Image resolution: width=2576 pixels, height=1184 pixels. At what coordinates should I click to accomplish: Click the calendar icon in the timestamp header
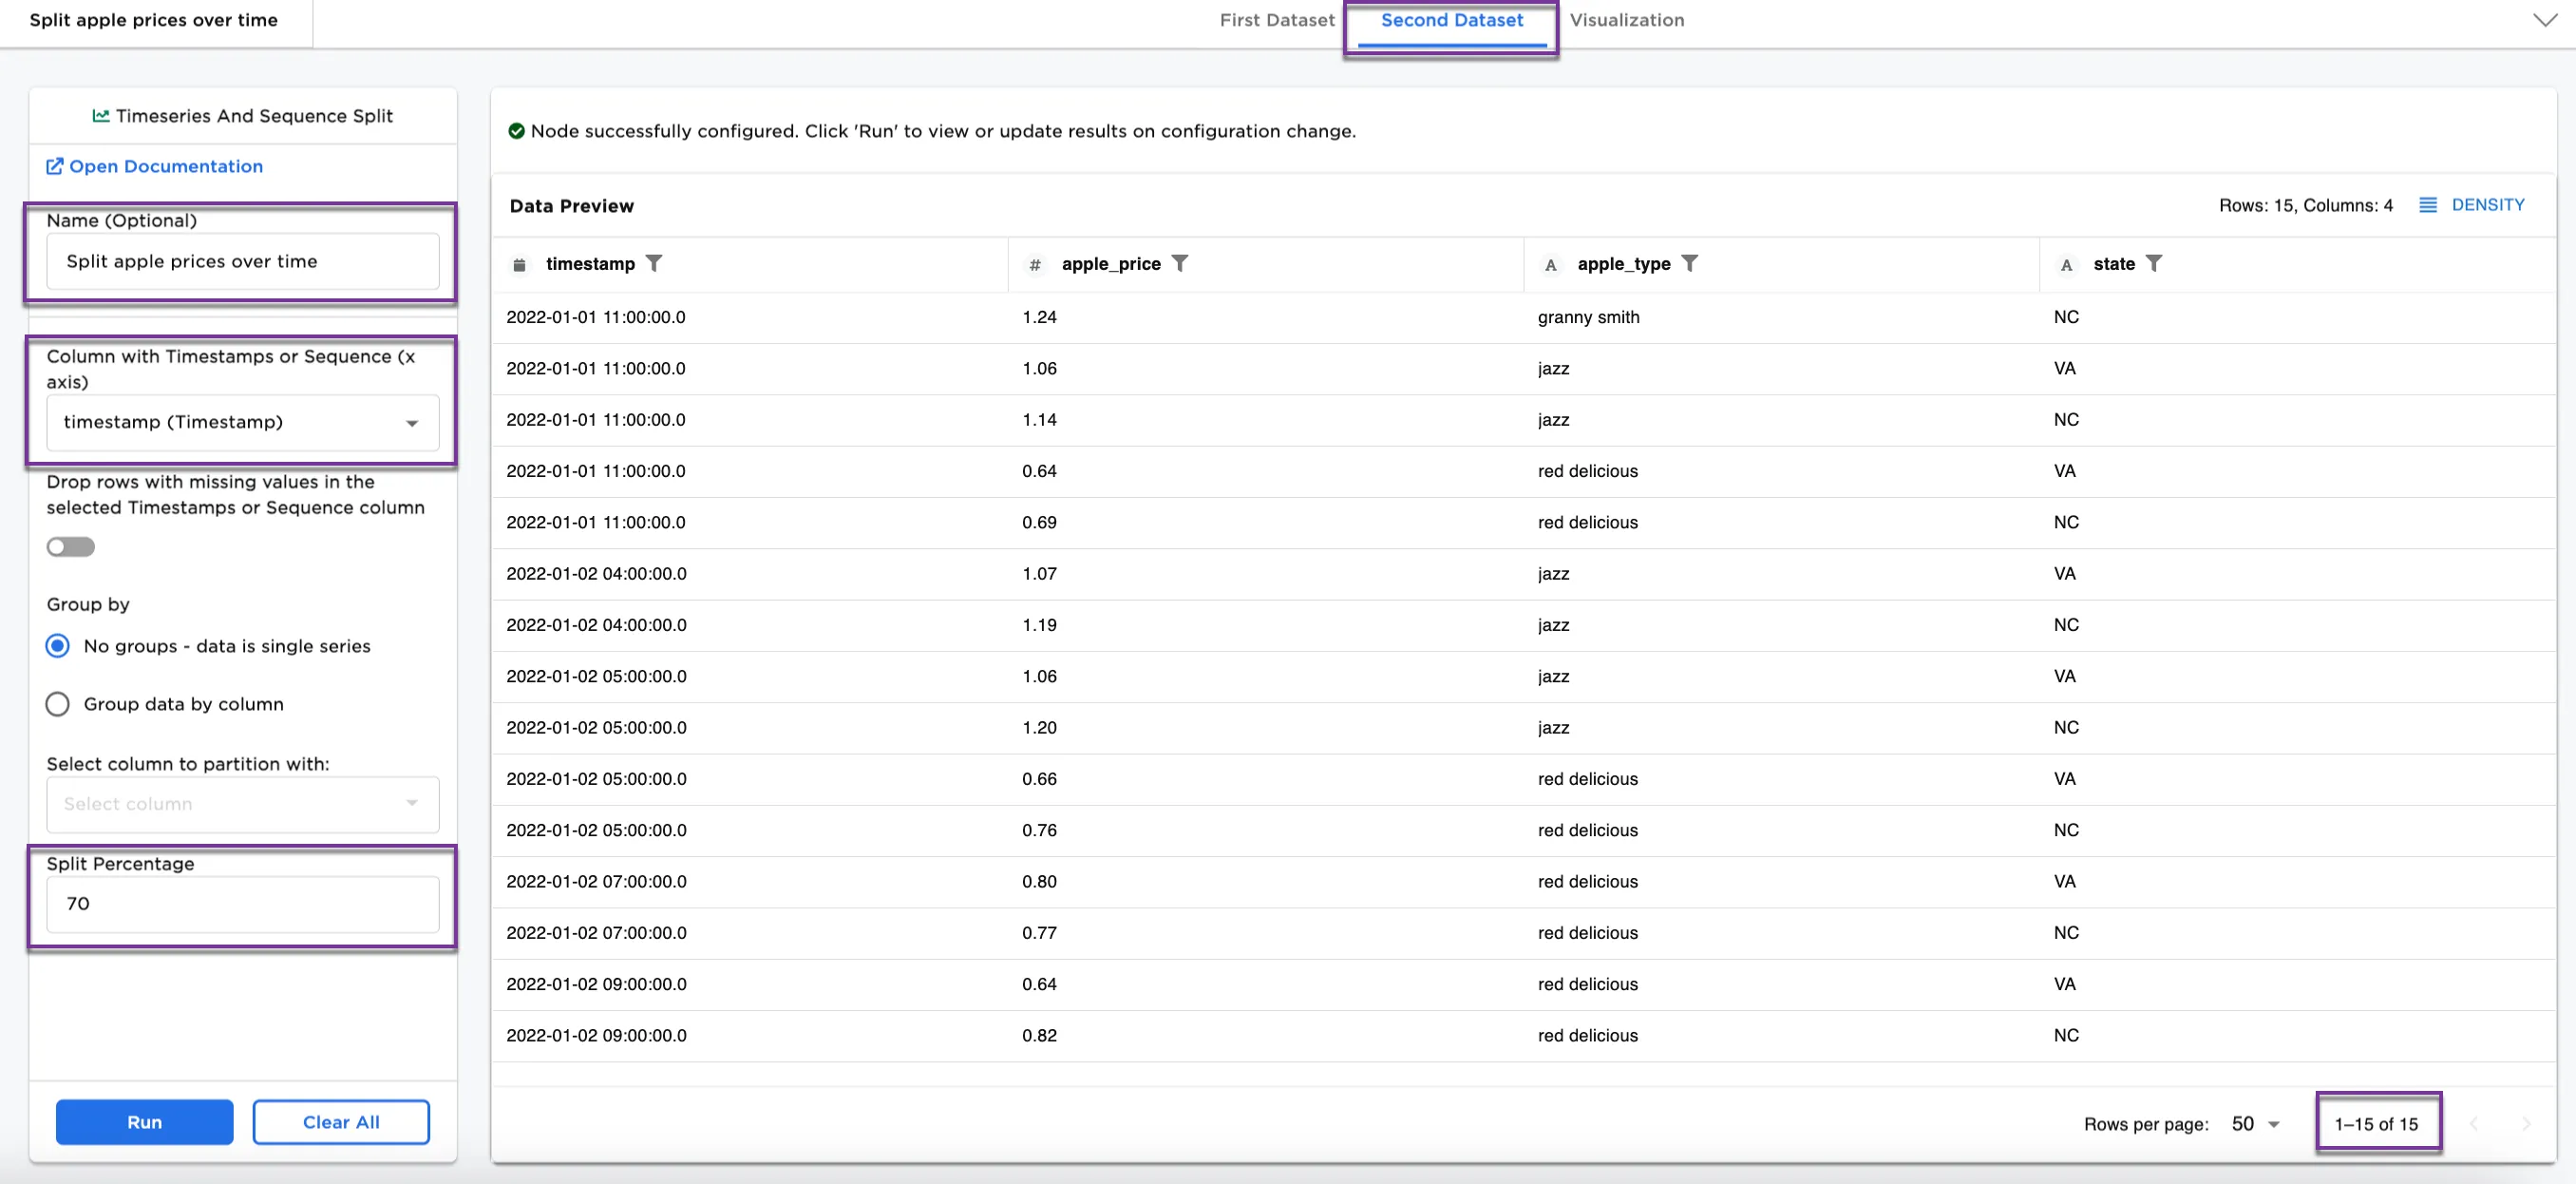tap(519, 265)
